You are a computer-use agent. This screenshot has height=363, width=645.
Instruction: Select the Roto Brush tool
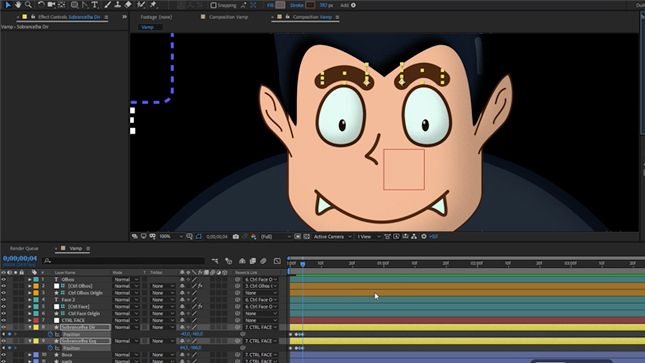[141, 5]
